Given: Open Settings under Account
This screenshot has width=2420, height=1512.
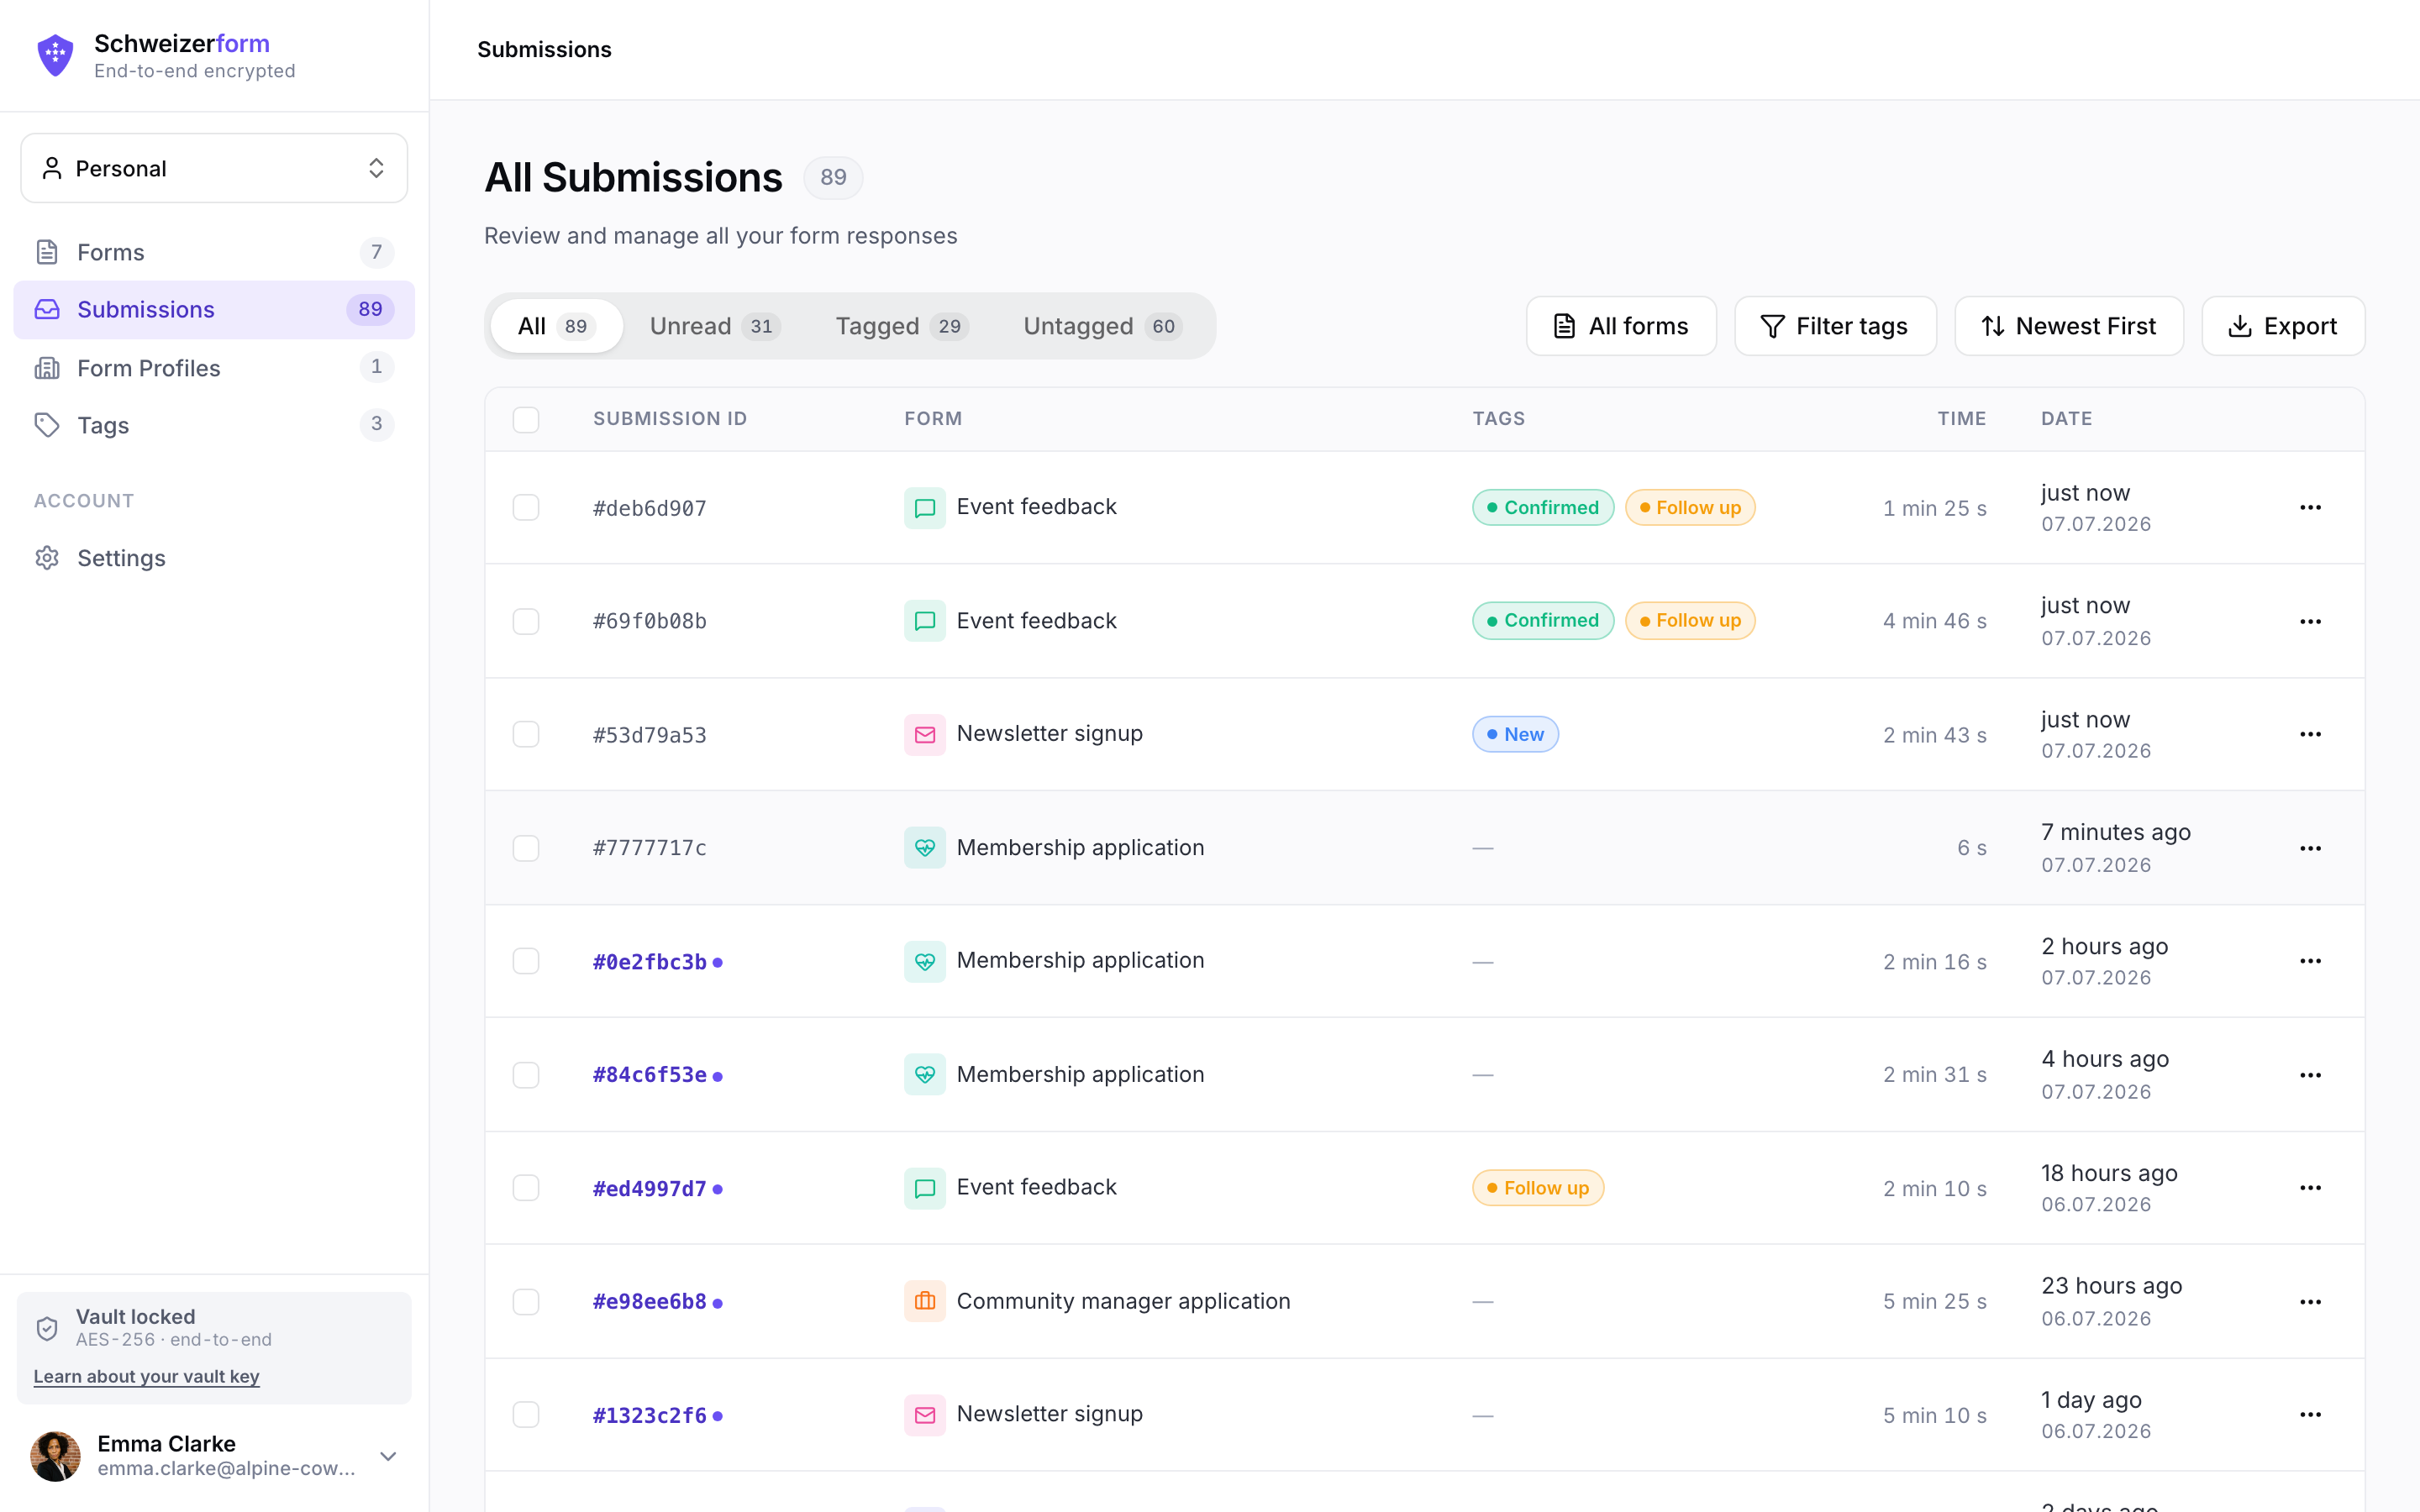Looking at the screenshot, I should 214,558.
